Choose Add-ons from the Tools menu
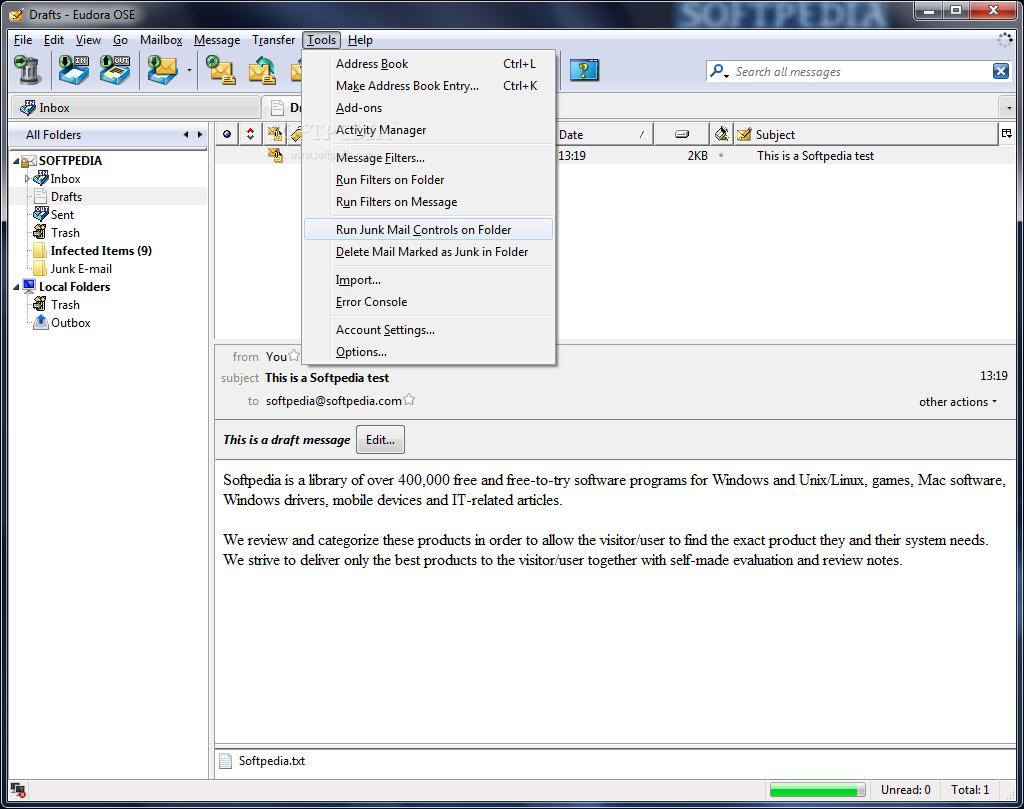 coord(428,108)
